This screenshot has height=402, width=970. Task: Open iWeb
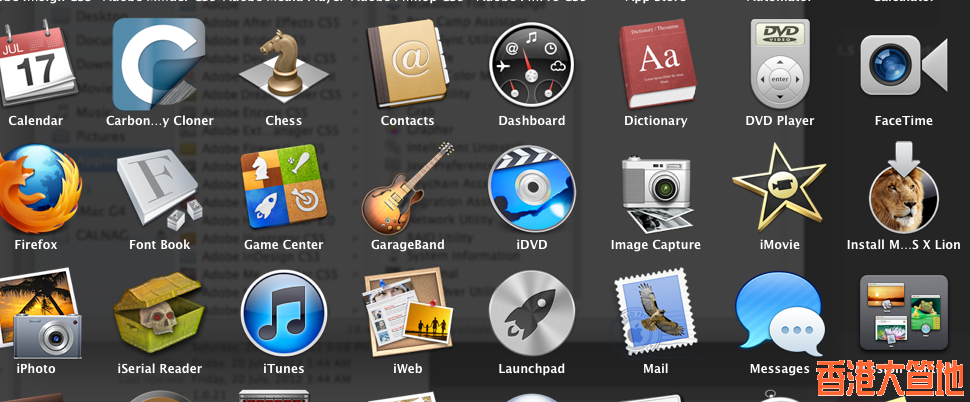pos(408,312)
